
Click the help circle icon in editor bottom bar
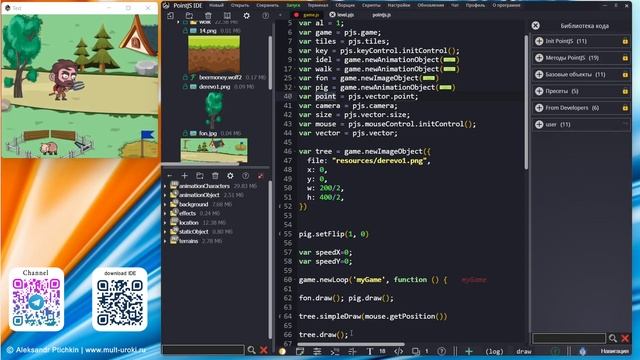441,351
